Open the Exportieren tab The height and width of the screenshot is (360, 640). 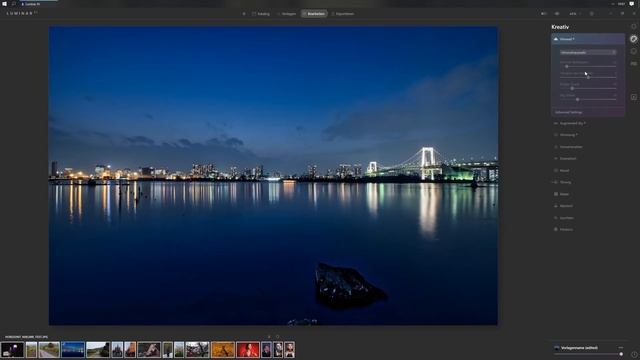[x=343, y=14]
